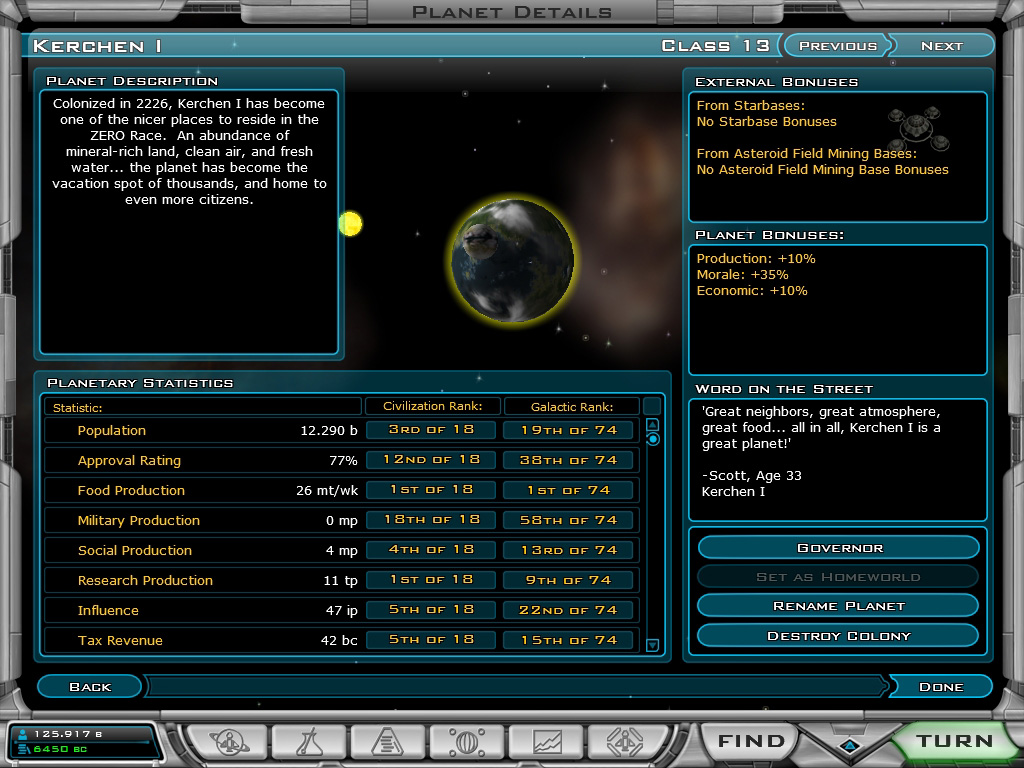Select the Population statistic row

click(x=341, y=430)
